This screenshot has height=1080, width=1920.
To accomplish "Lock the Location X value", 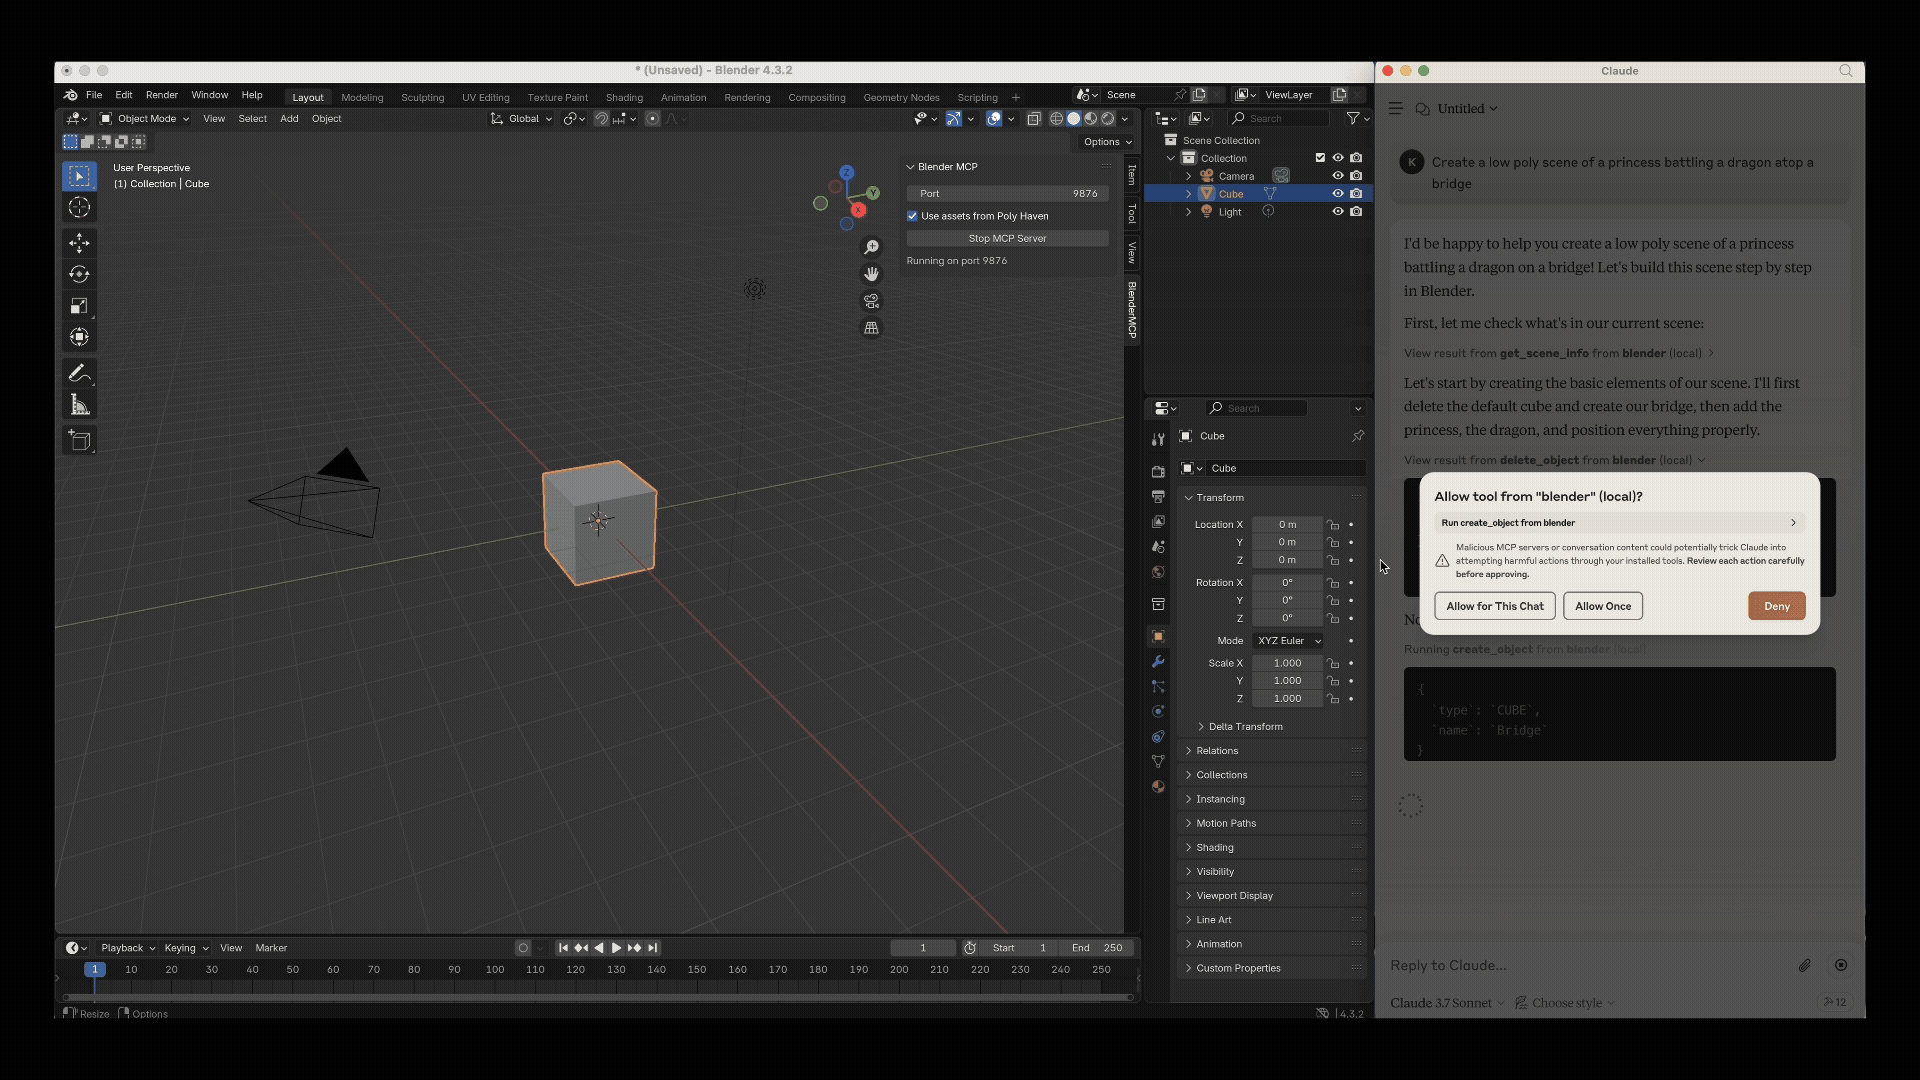I will (1334, 524).
